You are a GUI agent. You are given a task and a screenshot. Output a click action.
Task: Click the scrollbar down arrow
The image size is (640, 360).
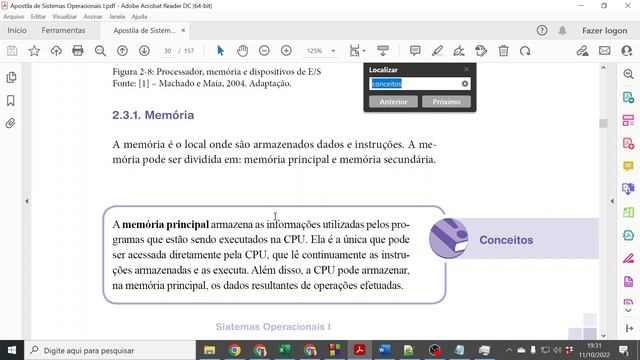603,336
